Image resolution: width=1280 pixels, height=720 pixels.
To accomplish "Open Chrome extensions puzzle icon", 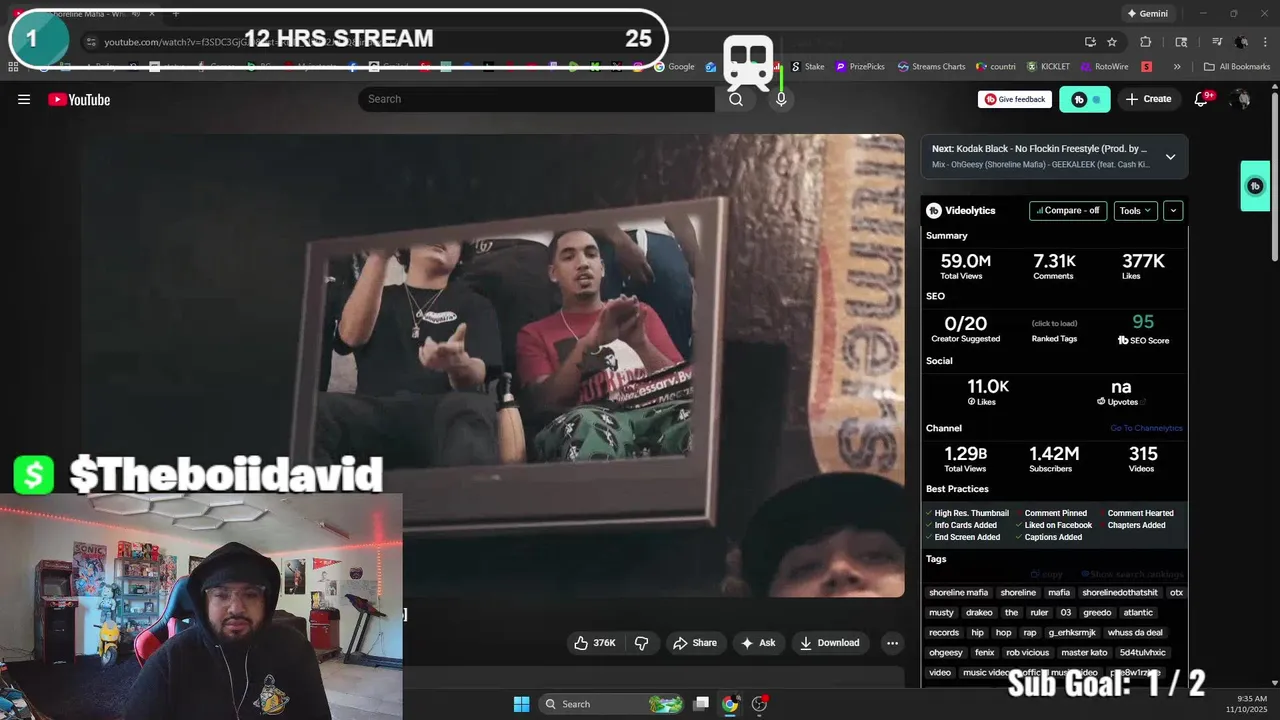I will (1146, 42).
